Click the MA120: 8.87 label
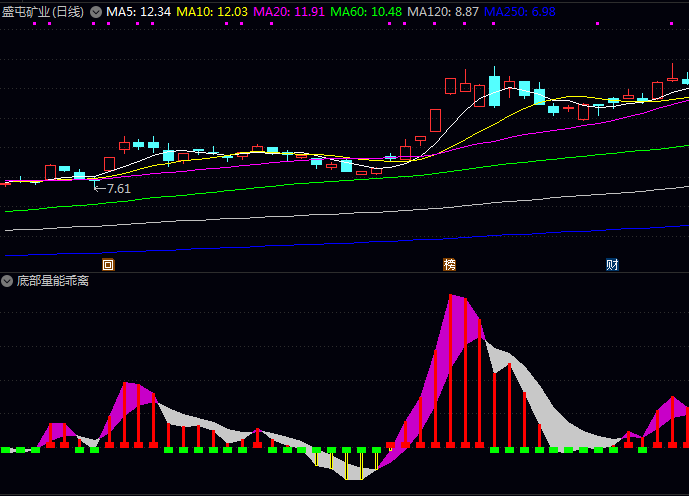689x496 pixels. tap(443, 12)
